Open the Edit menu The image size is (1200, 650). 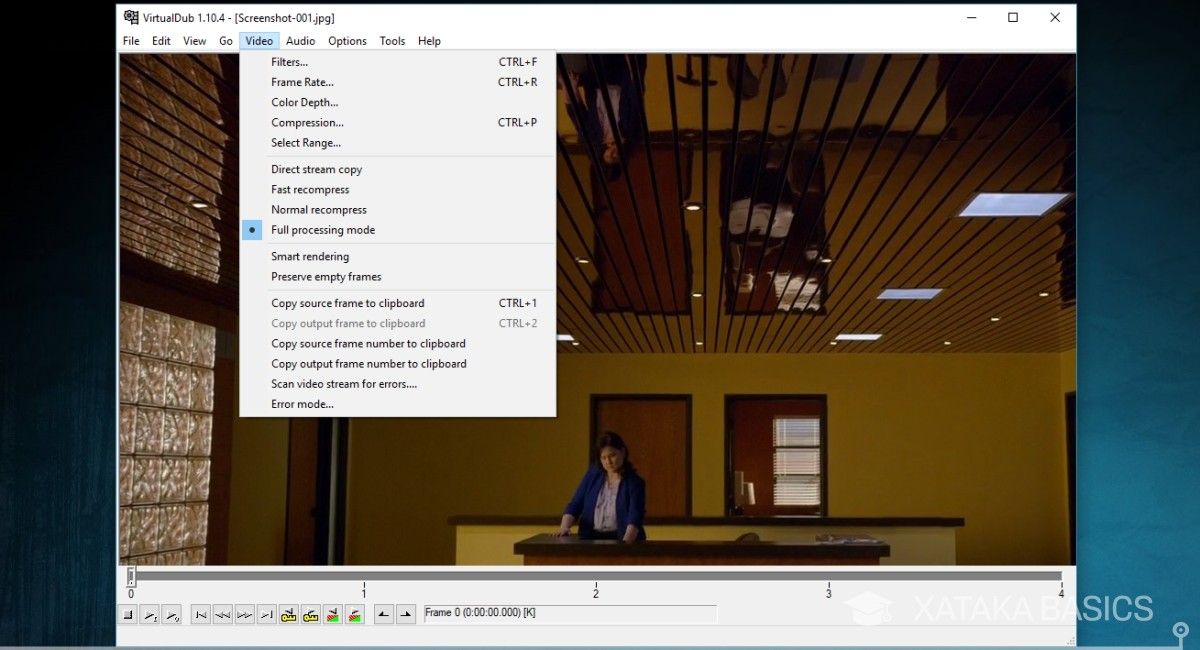[161, 41]
